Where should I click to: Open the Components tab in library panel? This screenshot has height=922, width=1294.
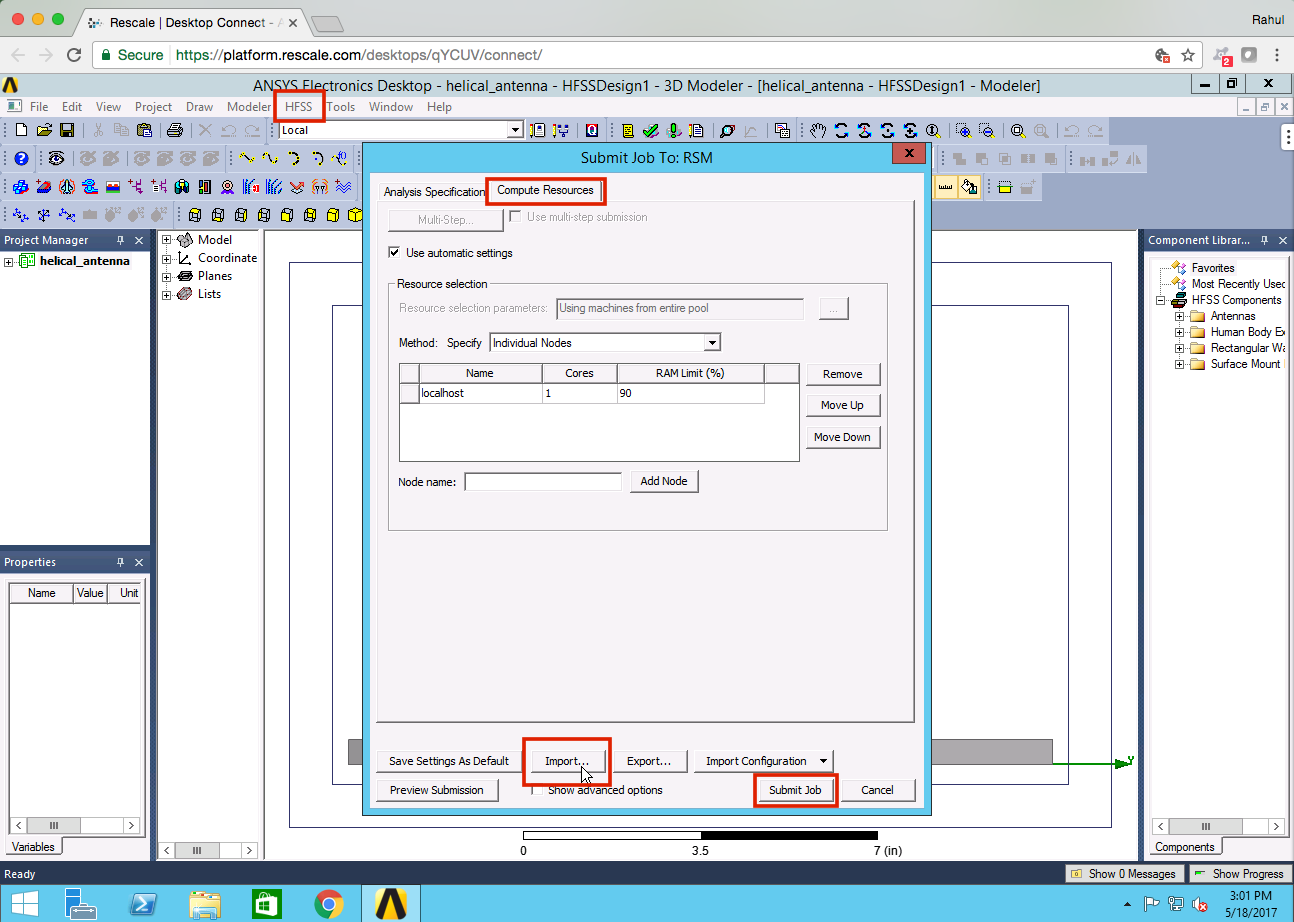[1185, 847]
